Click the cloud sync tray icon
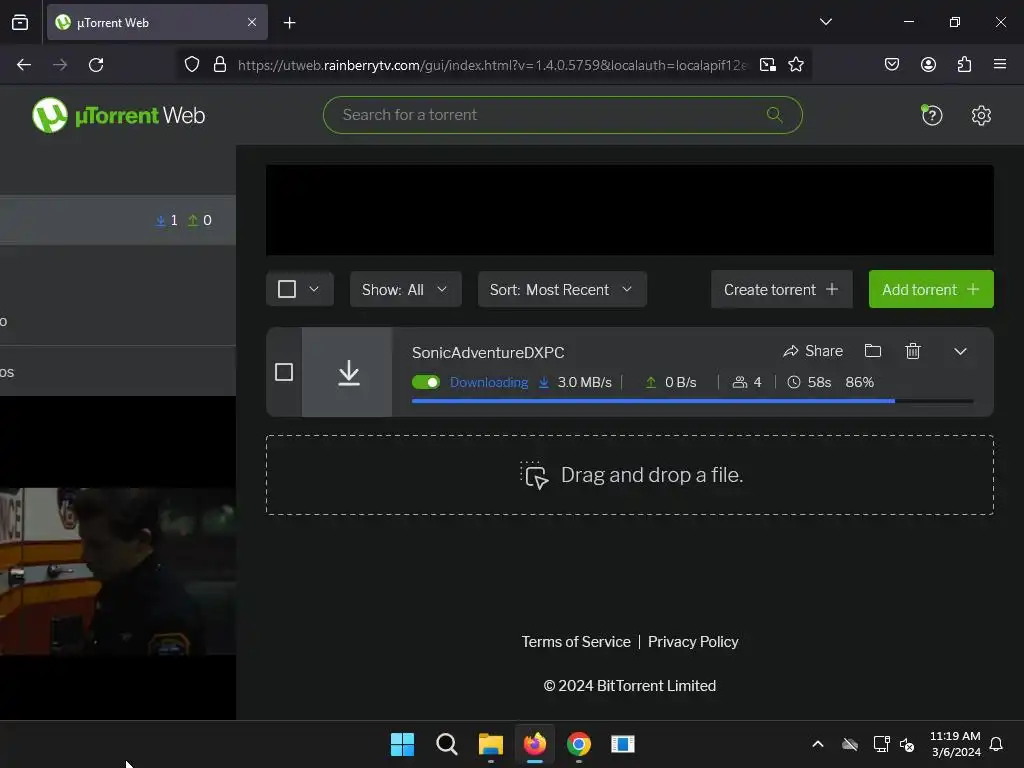The width and height of the screenshot is (1024, 768). pyautogui.click(x=850, y=744)
